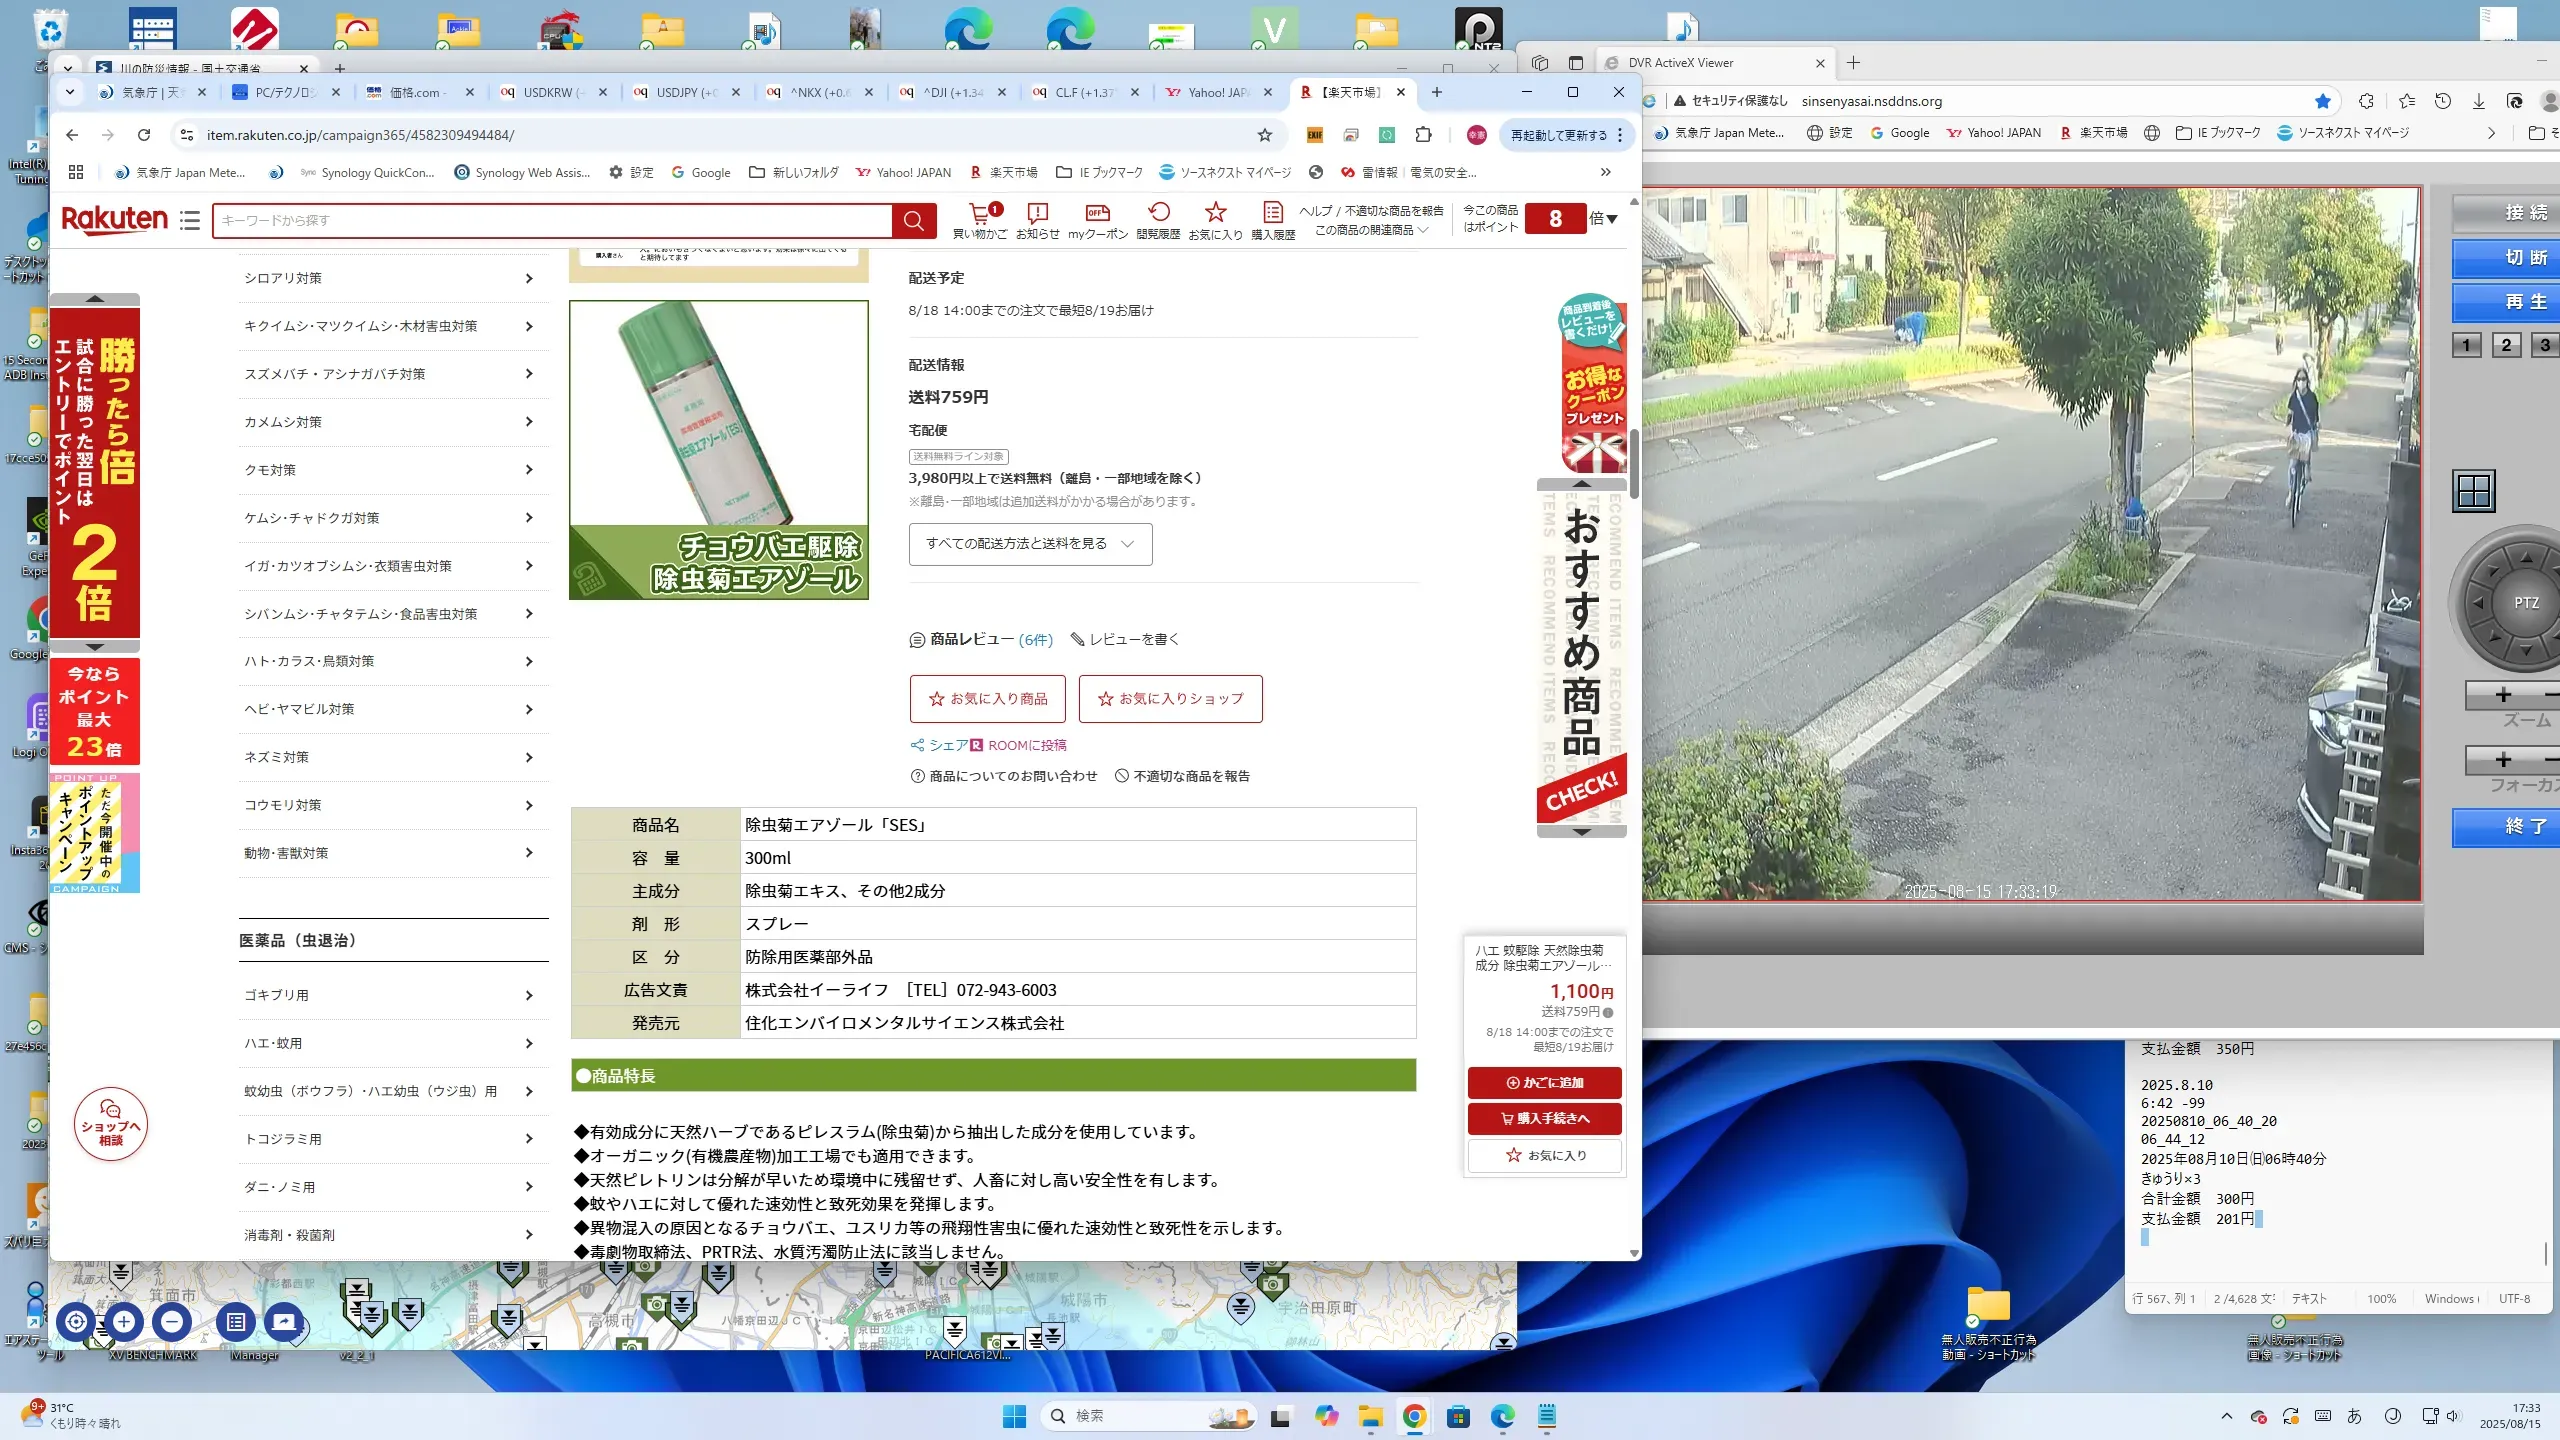Screen dimensions: 2560x1440
Task: Open the point multiplier 倍 dropdown arrow
Action: (1611, 219)
